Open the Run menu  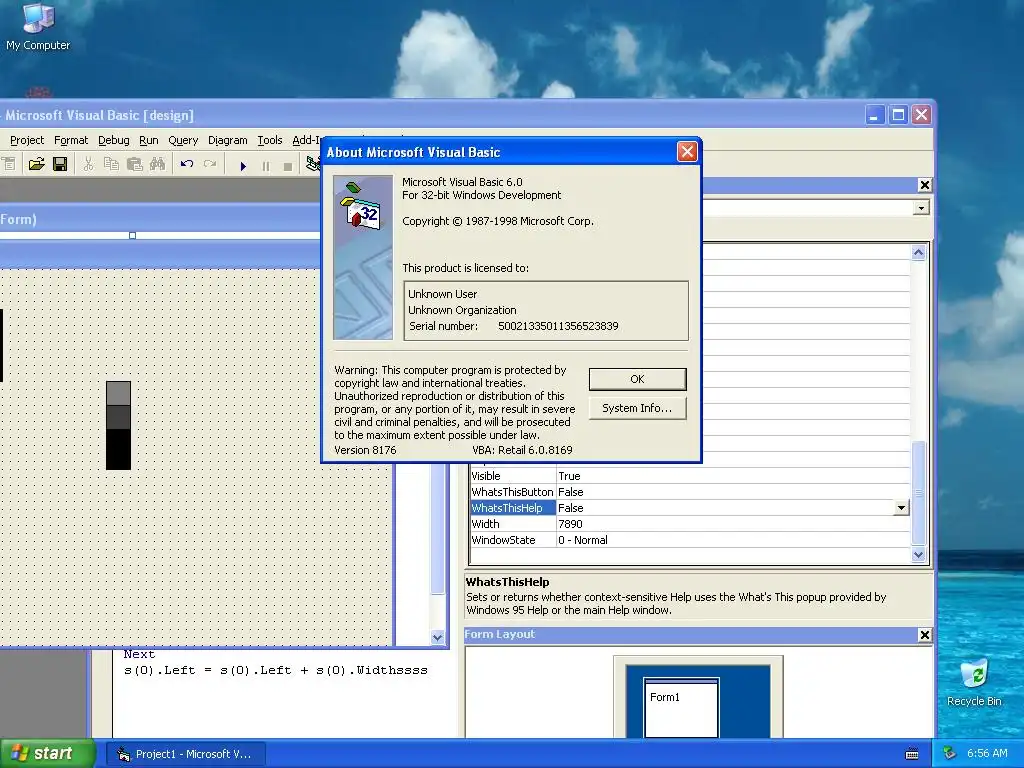tap(149, 140)
